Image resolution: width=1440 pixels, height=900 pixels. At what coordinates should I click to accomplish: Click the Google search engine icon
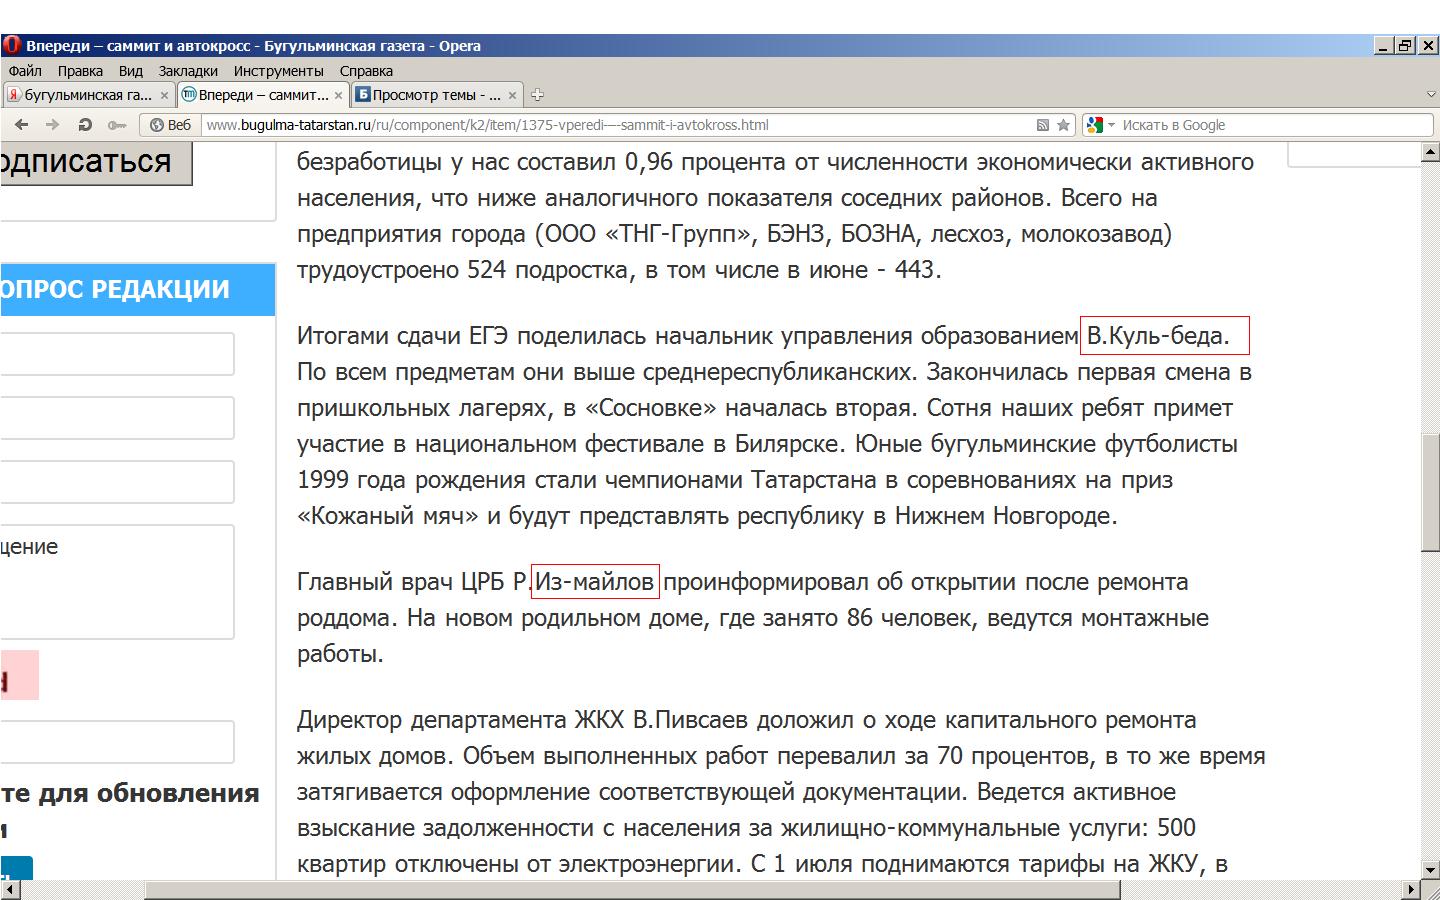(1095, 125)
